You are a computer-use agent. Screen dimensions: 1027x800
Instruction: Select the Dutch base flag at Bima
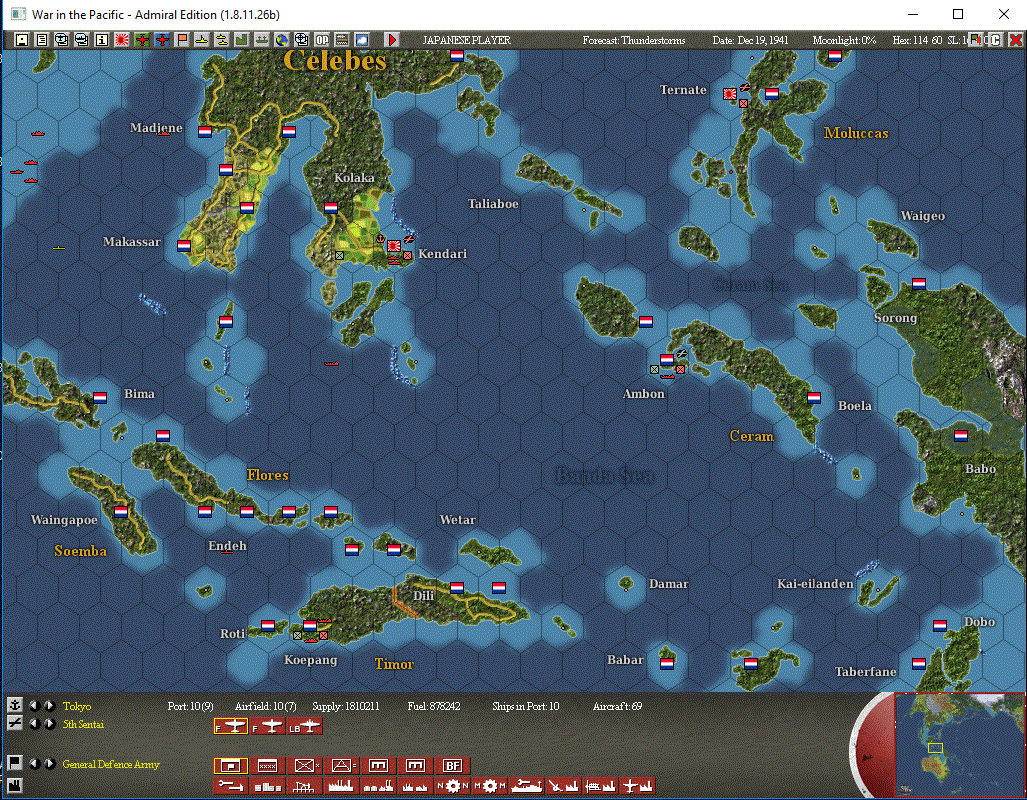100,397
